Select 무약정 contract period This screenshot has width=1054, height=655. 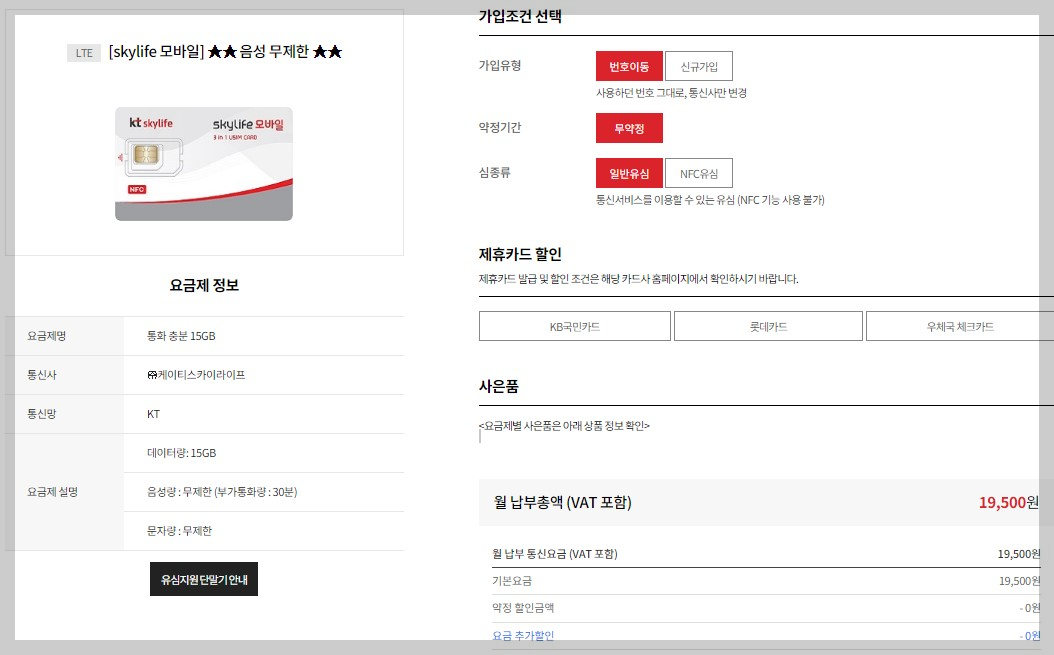629,128
